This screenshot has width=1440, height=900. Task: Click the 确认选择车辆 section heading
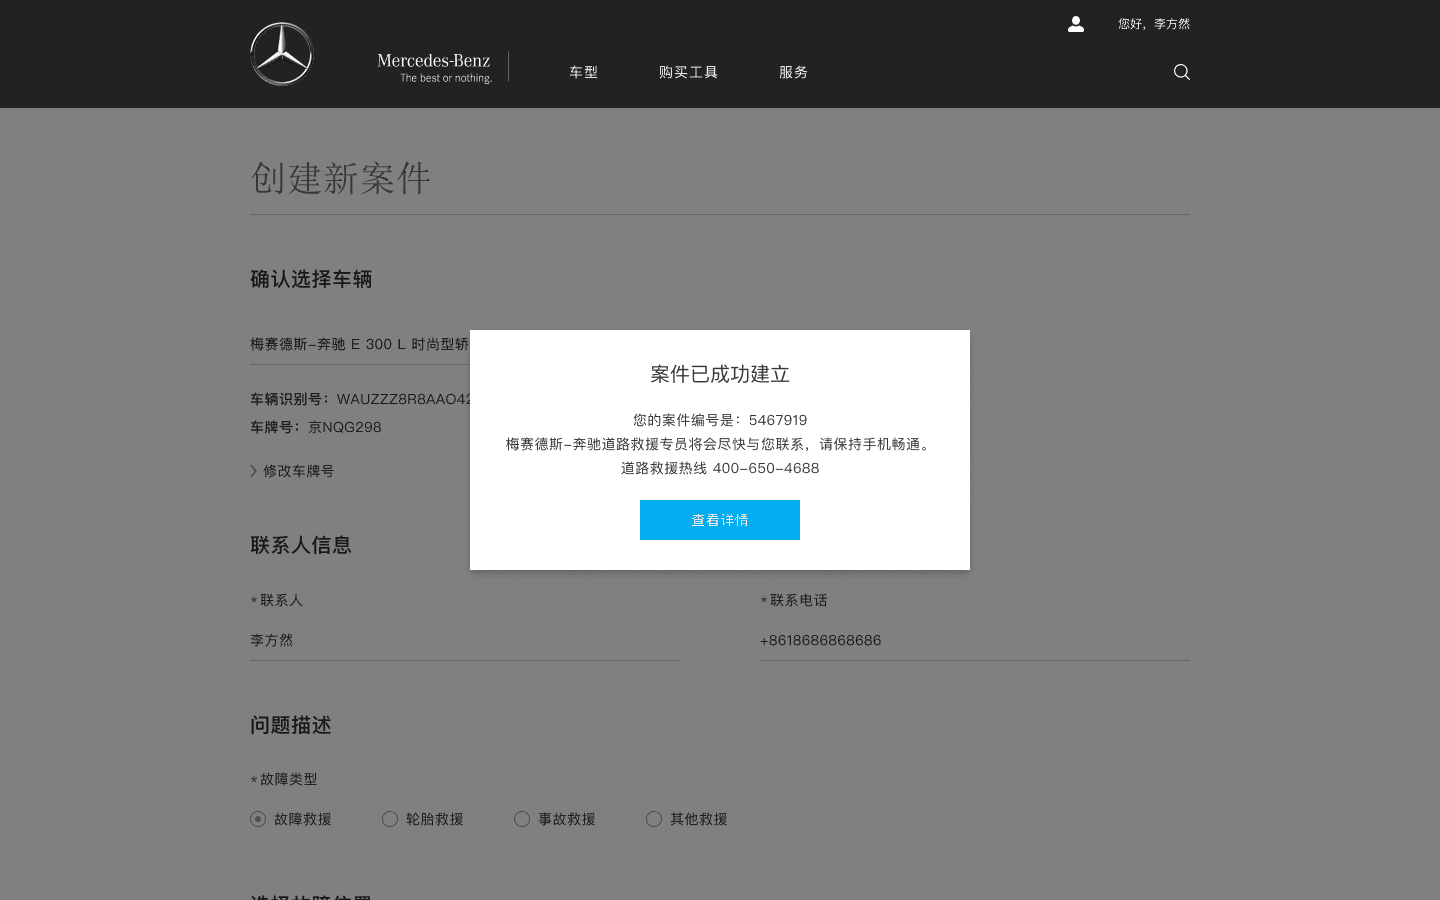tap(311, 279)
